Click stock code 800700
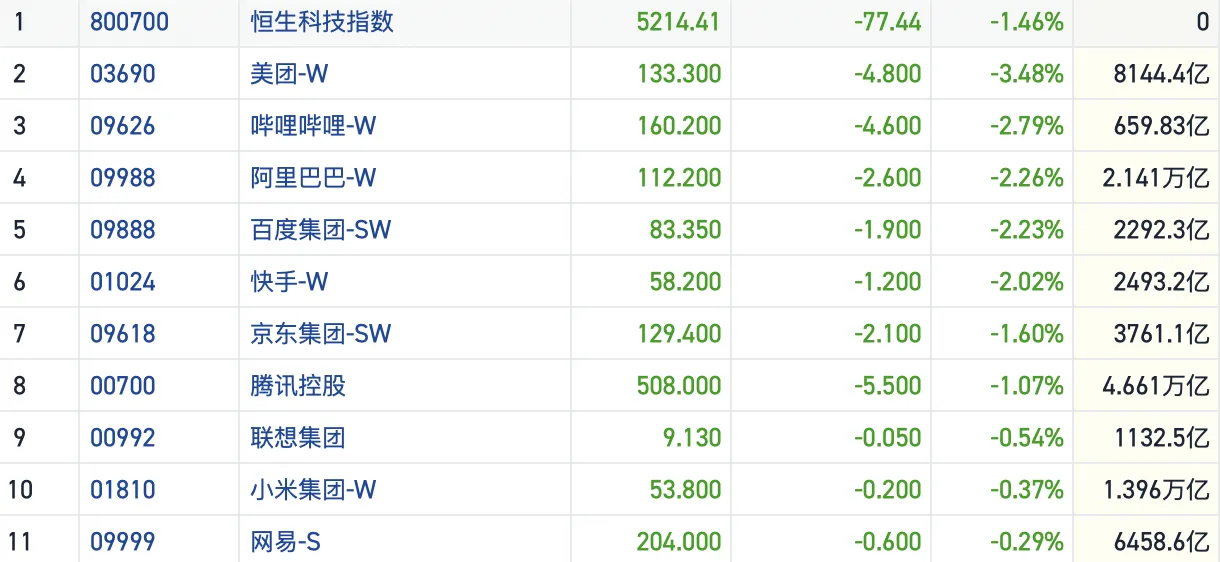This screenshot has height=562, width=1220. [x=129, y=22]
